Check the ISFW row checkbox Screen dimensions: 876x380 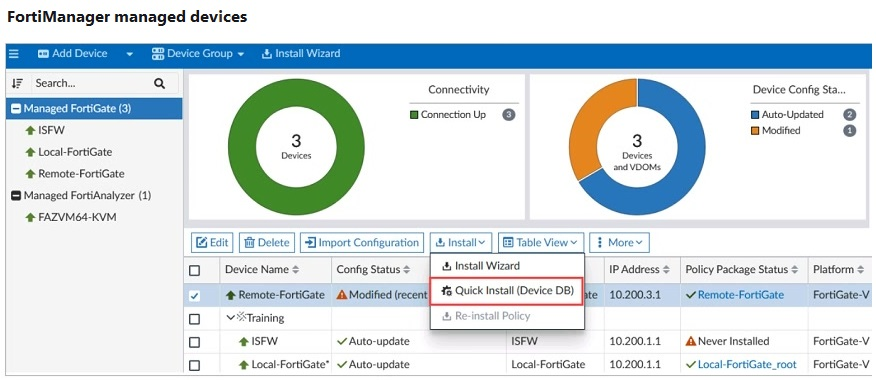point(194,342)
